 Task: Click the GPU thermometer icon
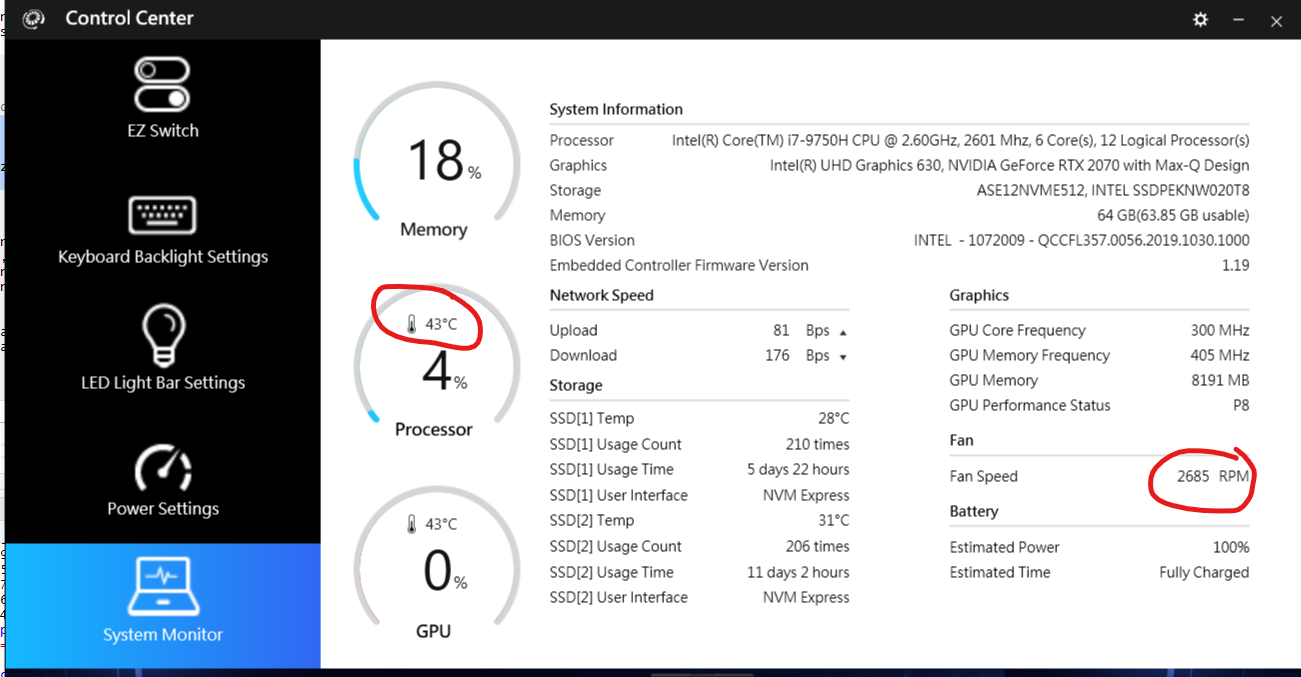(x=411, y=524)
